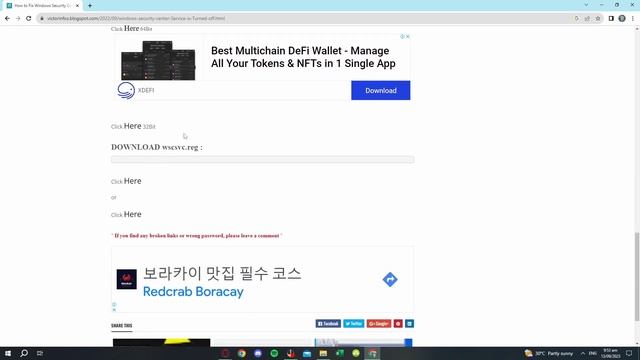The image size is (640, 360).
Task: Open Excel from the taskbar
Action: tap(340, 353)
